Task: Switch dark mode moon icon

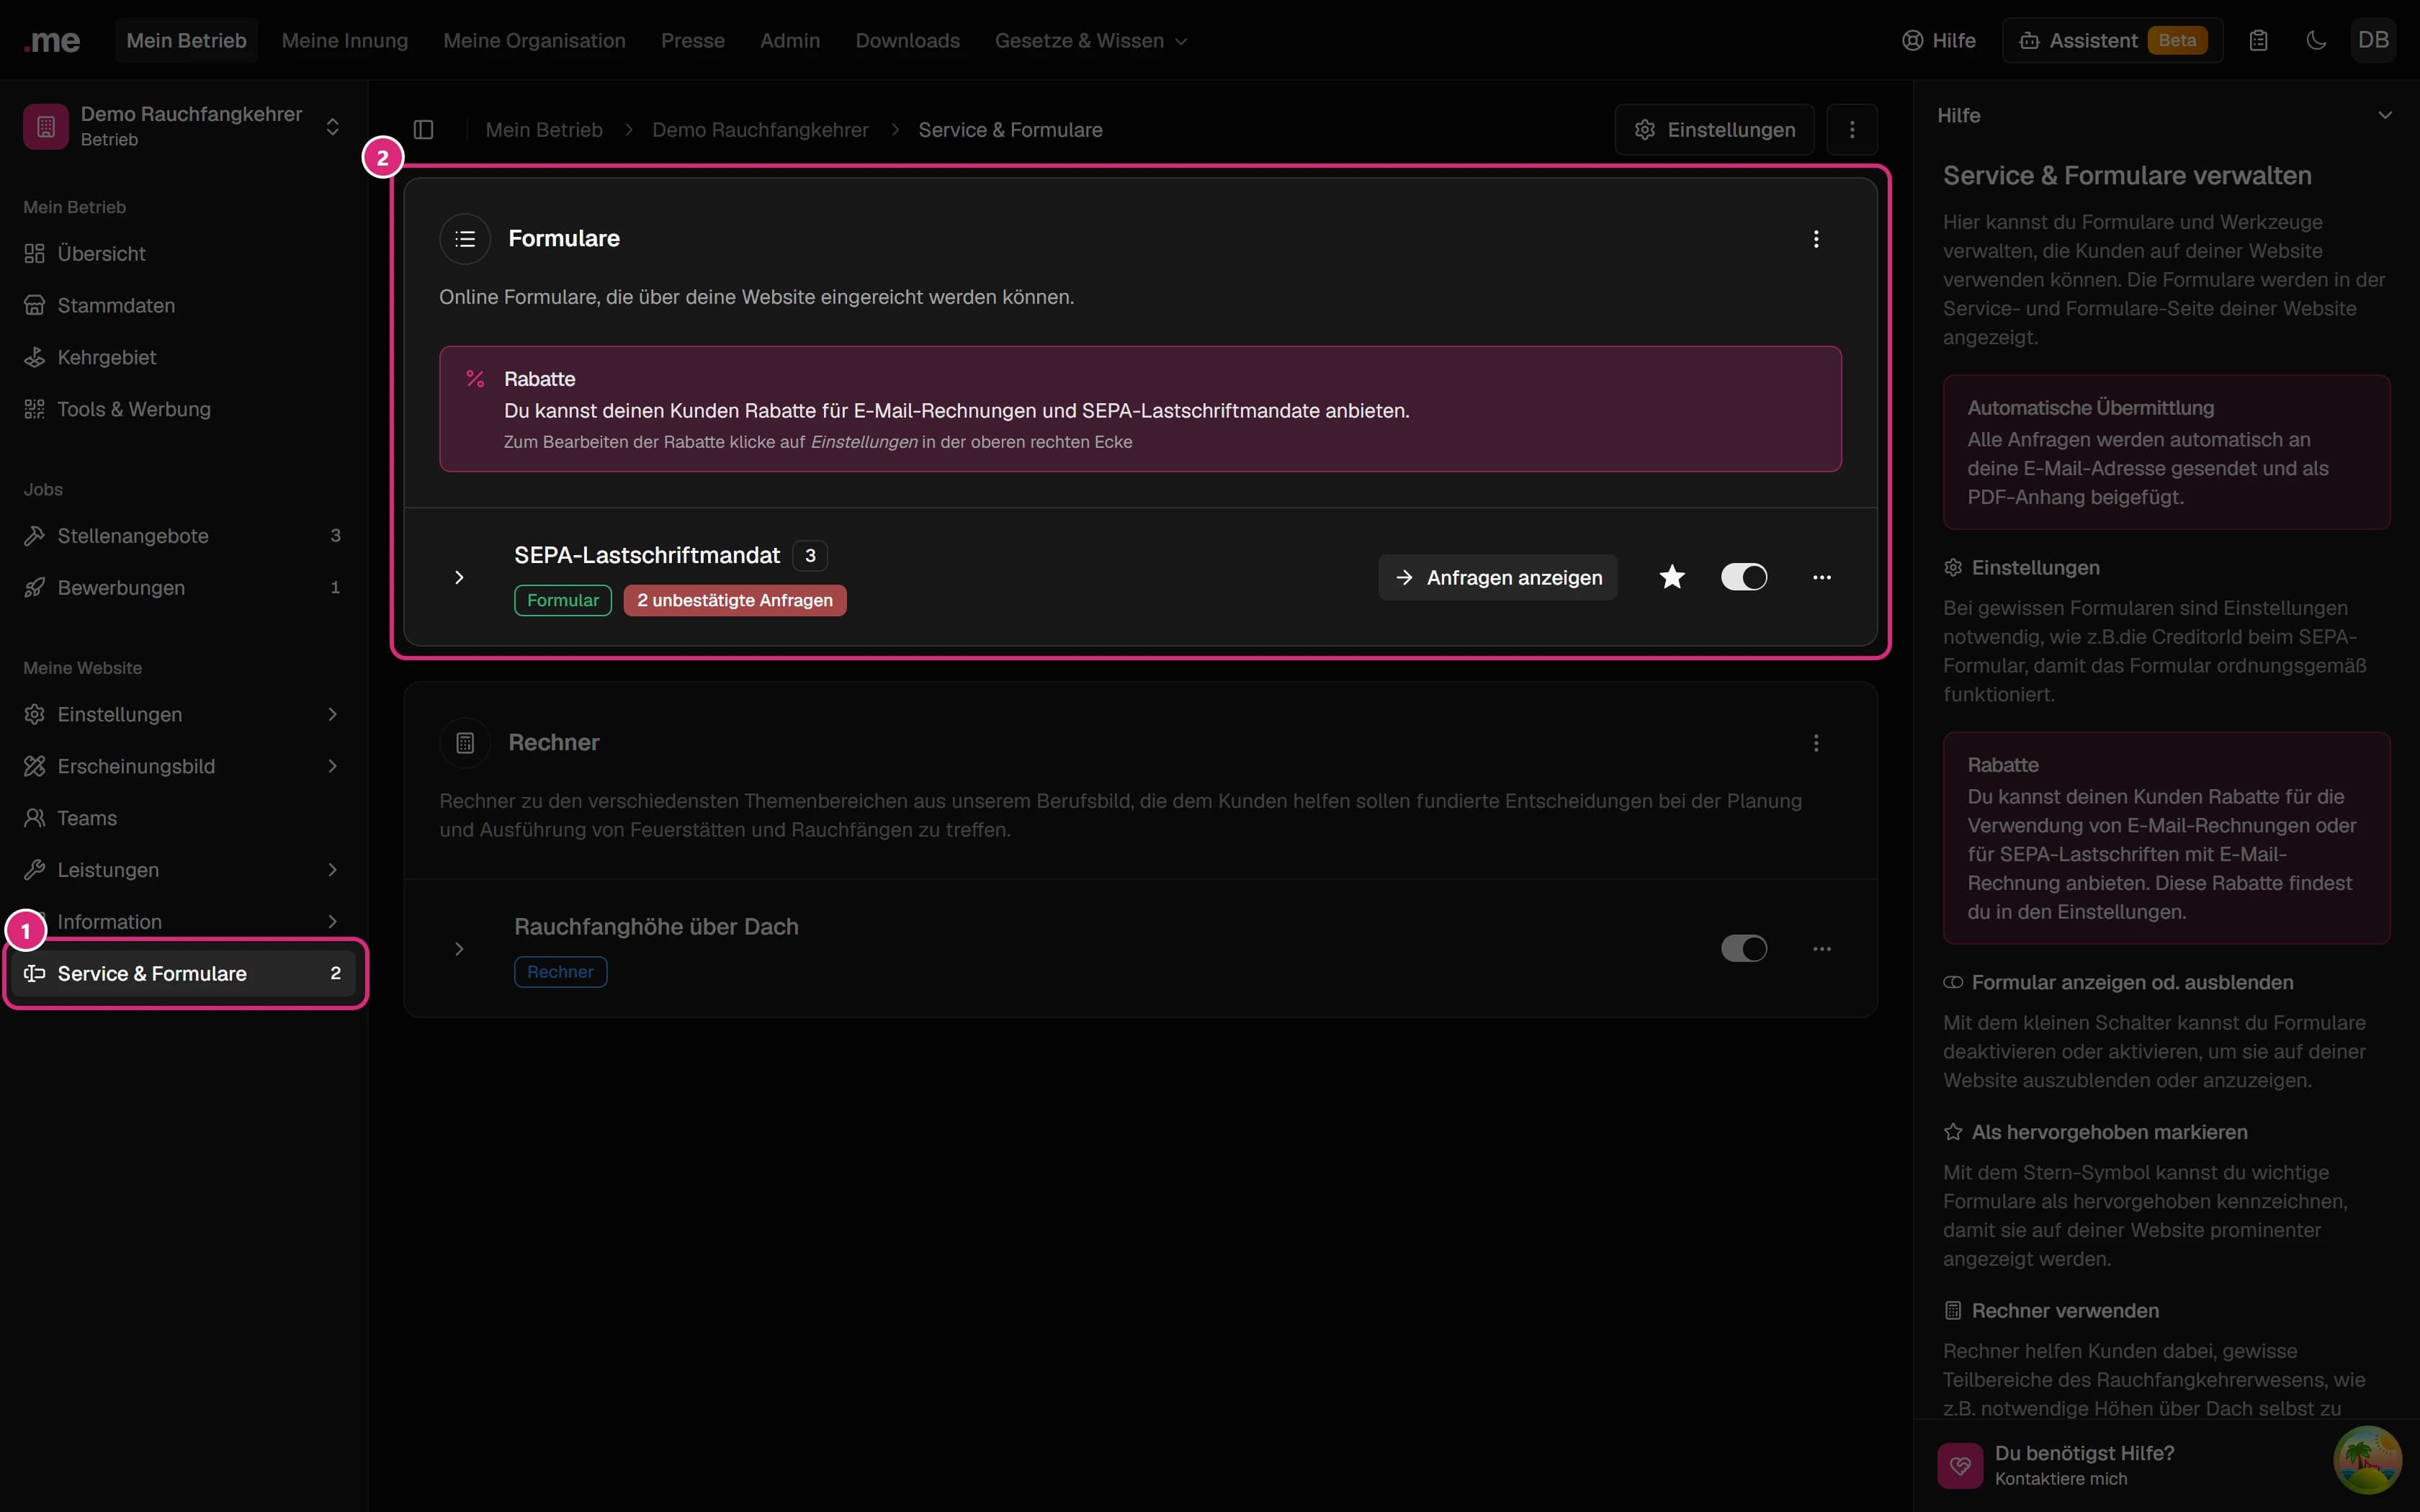Action: [x=2316, y=40]
